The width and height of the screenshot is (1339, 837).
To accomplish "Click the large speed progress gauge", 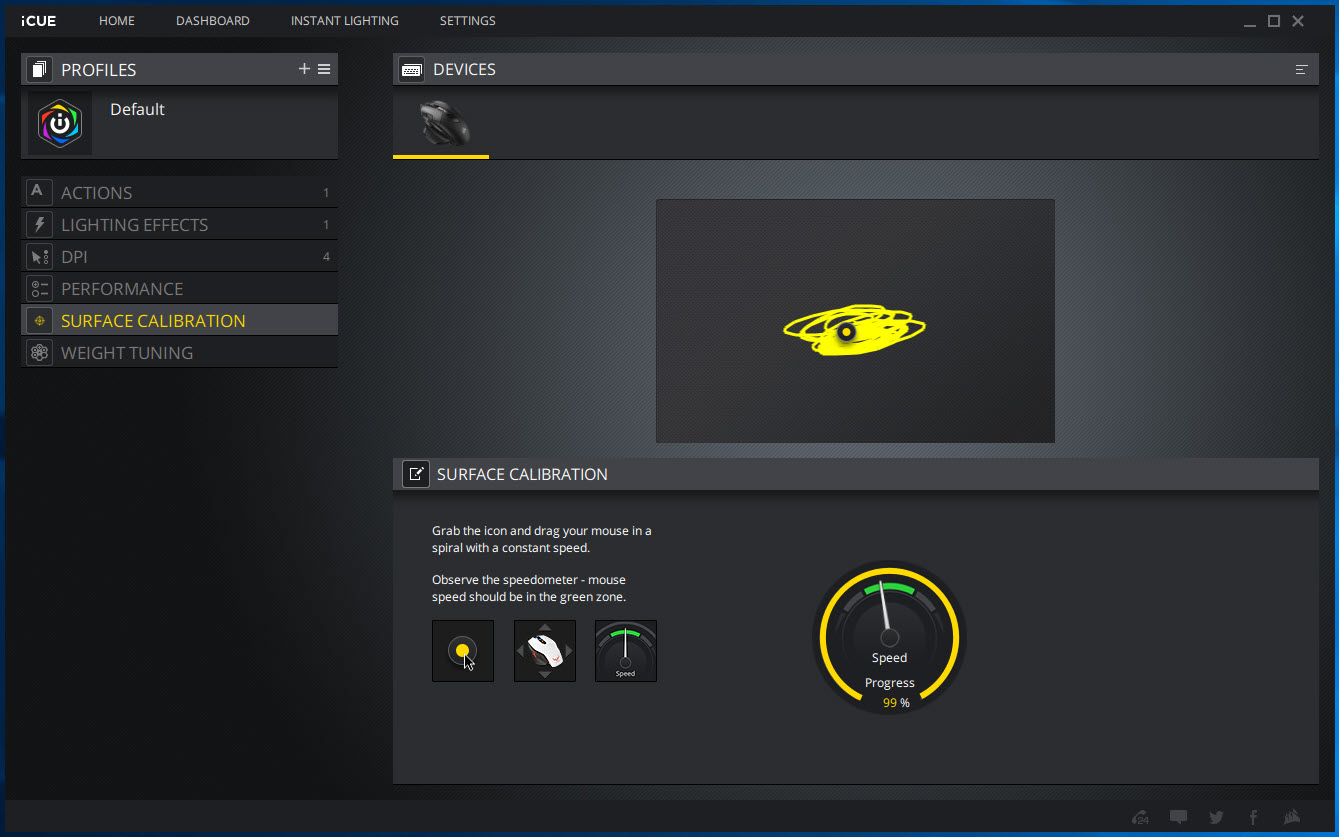I will coord(889,638).
